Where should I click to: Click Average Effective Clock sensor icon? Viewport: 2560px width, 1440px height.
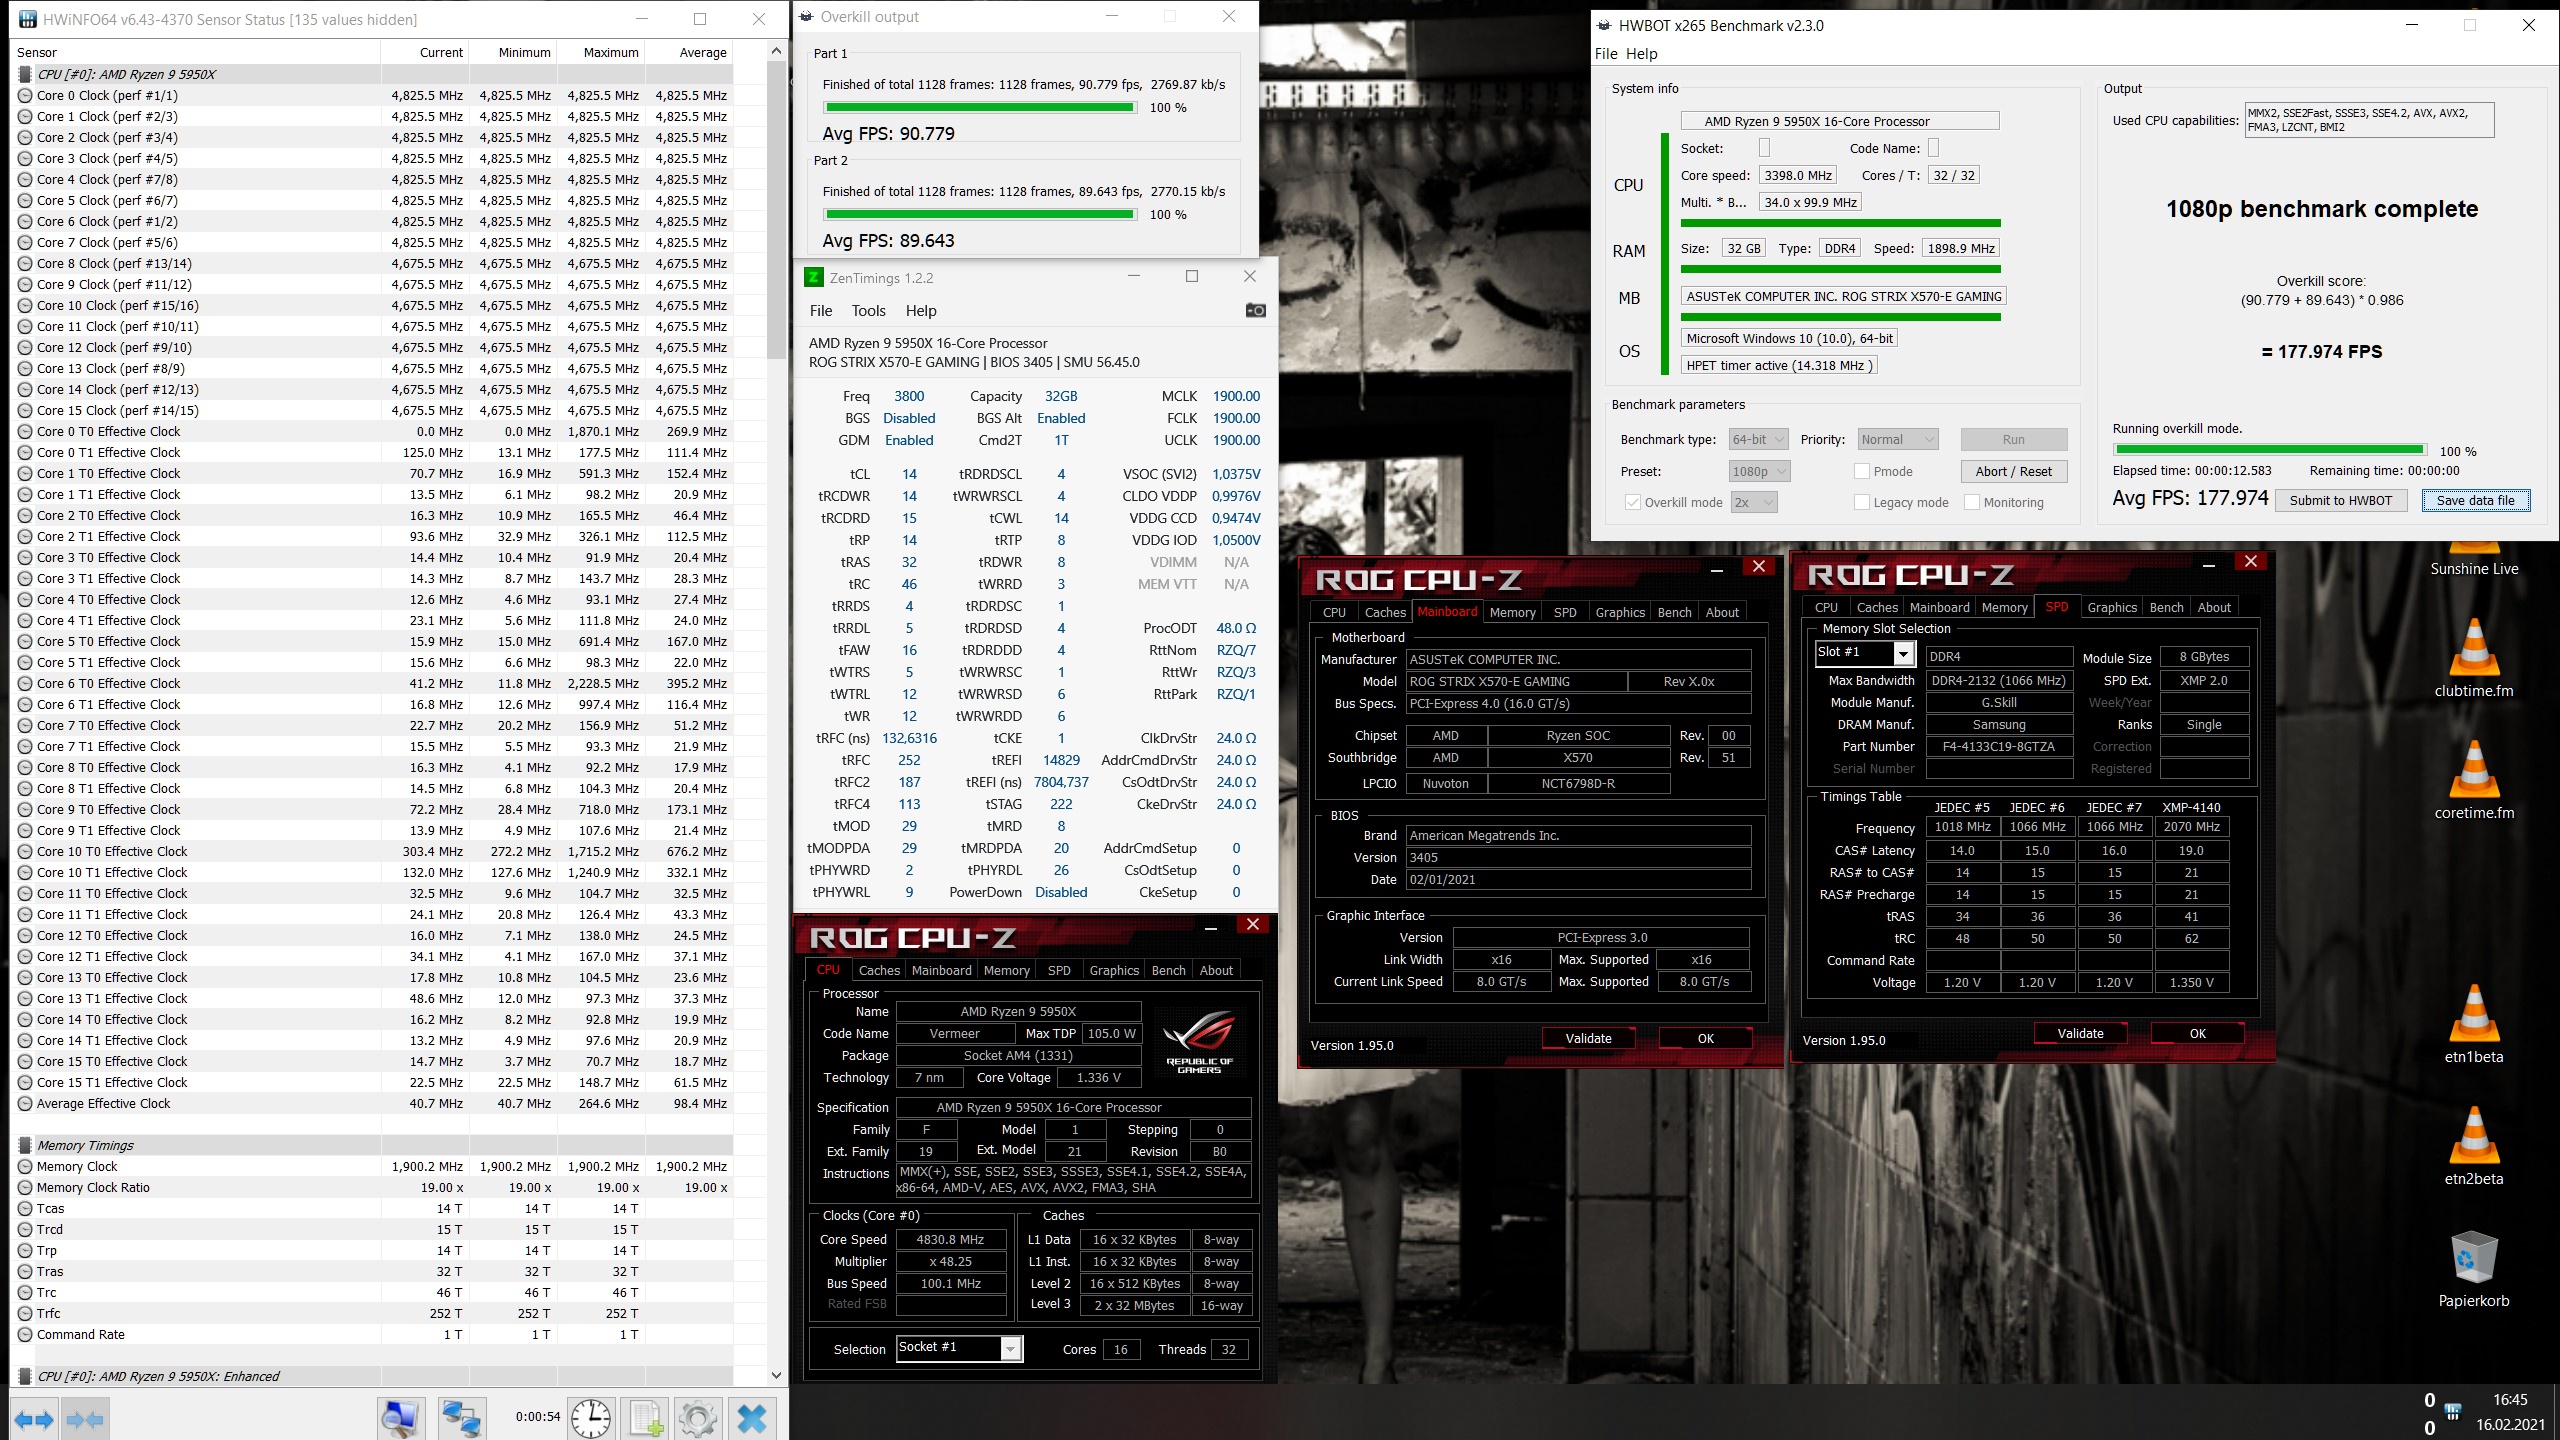[25, 1104]
